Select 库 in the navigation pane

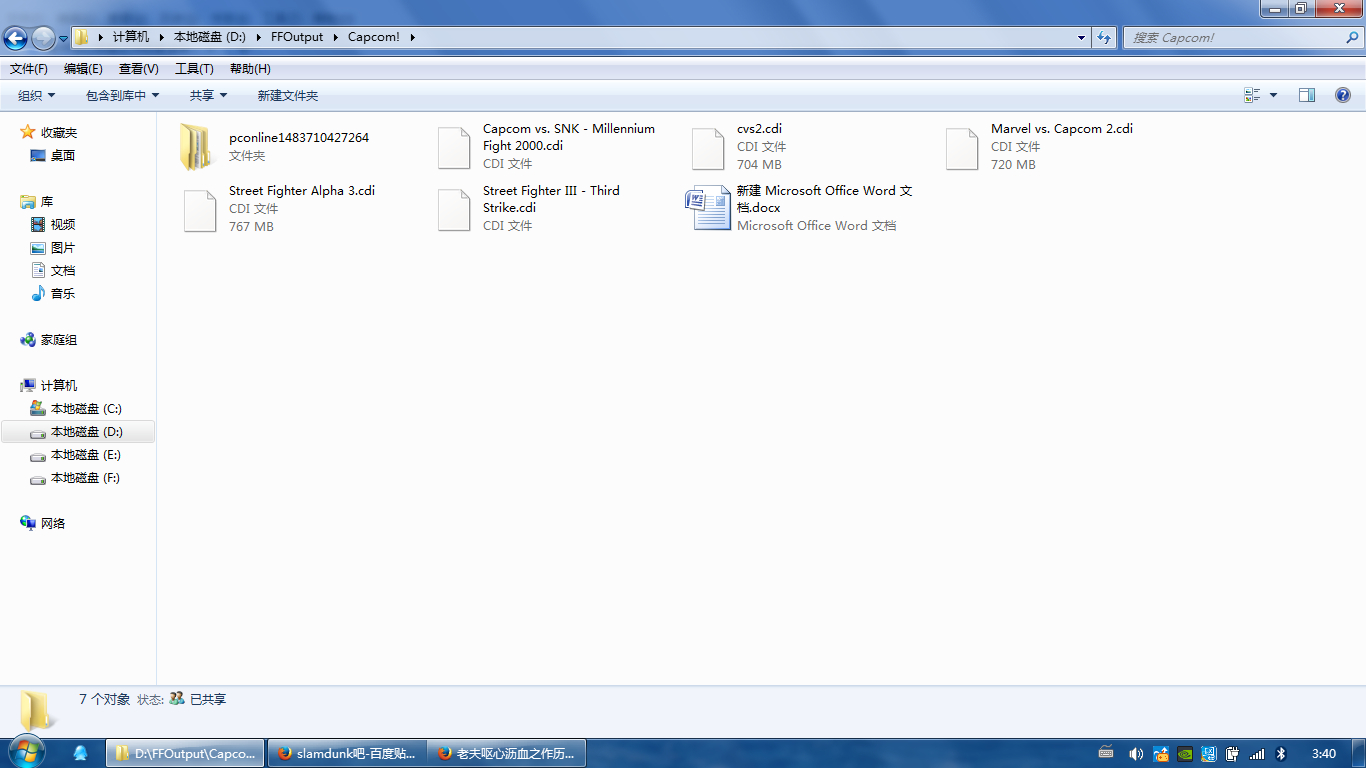point(47,201)
